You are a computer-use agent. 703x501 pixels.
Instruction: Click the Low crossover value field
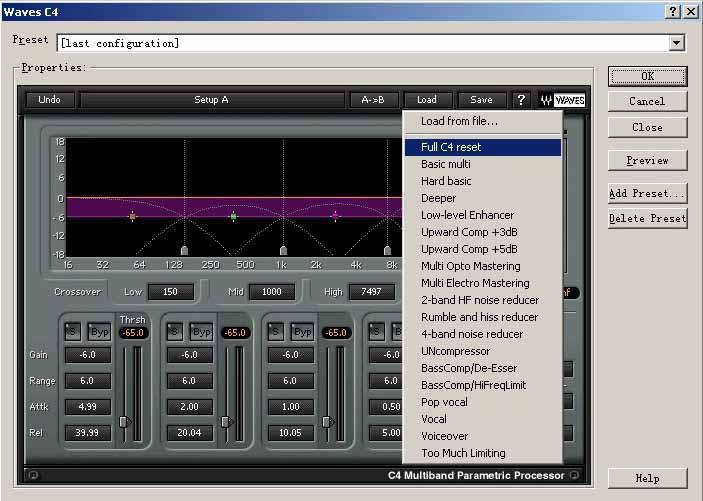[169, 292]
